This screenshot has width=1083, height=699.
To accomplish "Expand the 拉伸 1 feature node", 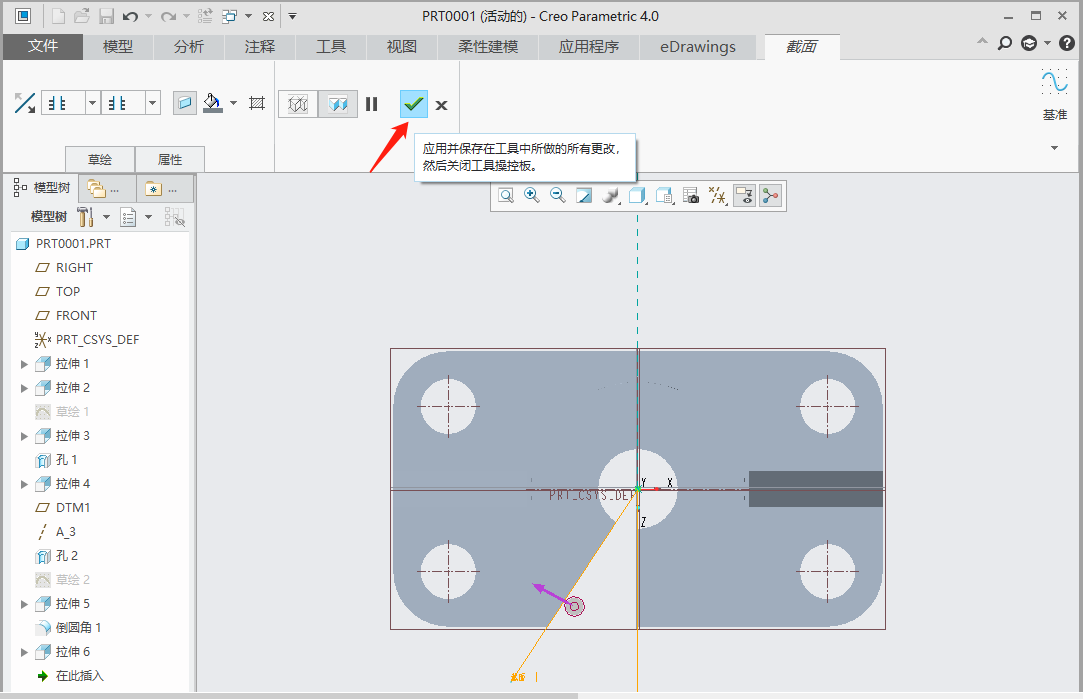I will click(24, 364).
